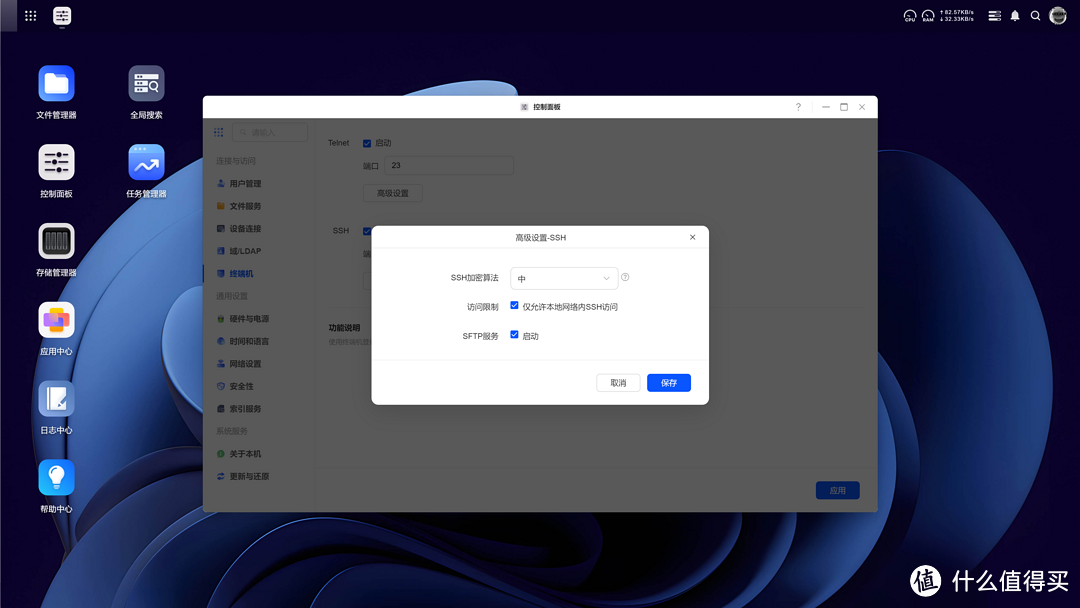Click the help icon beside SSH加密算法
1080x608 pixels.
pyautogui.click(x=625, y=278)
